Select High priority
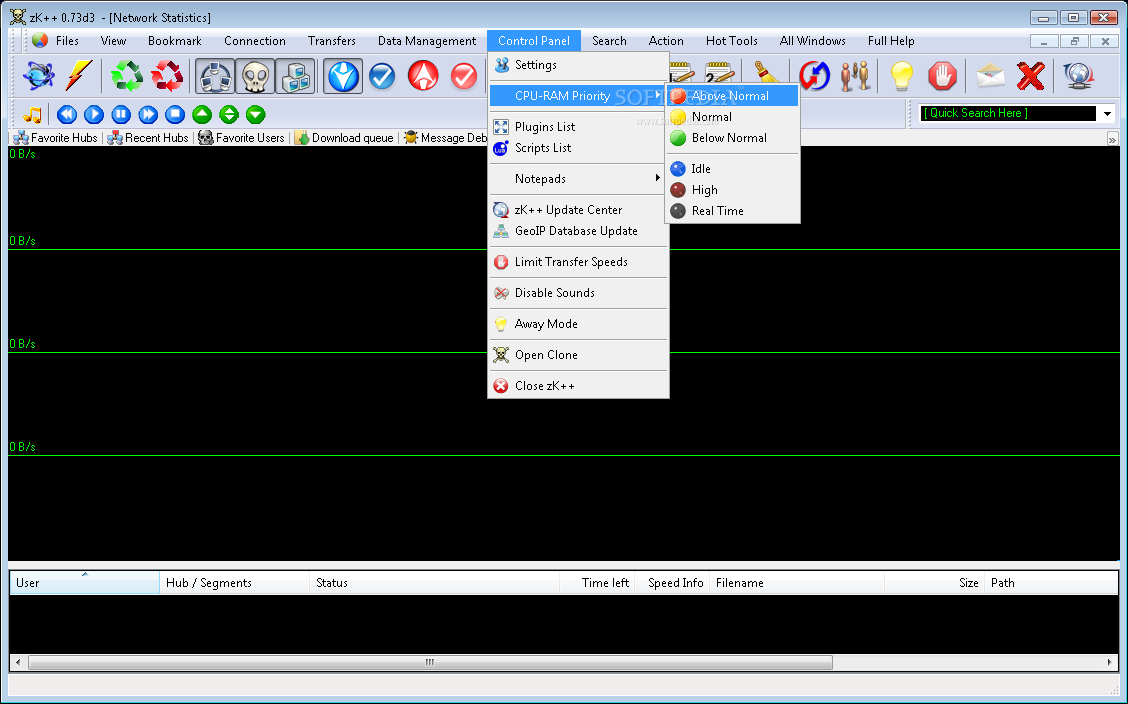 (x=732, y=189)
